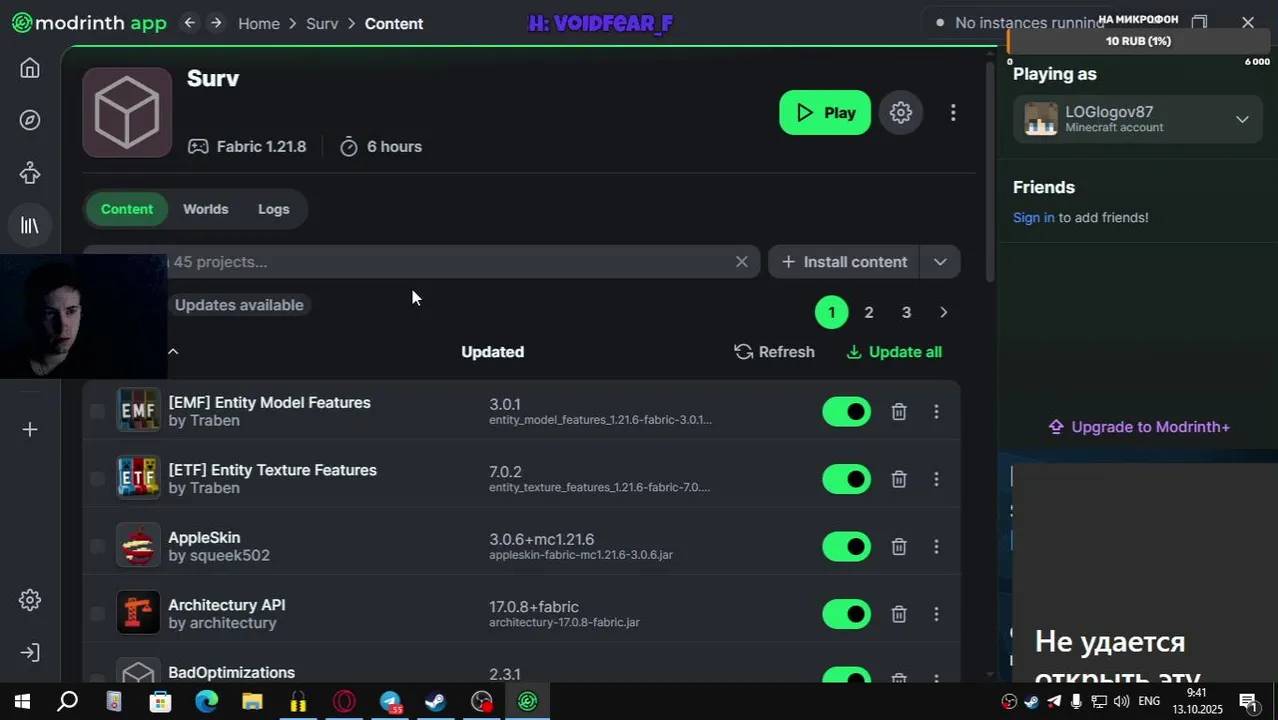Open more options for Architectury API

[x=936, y=614]
